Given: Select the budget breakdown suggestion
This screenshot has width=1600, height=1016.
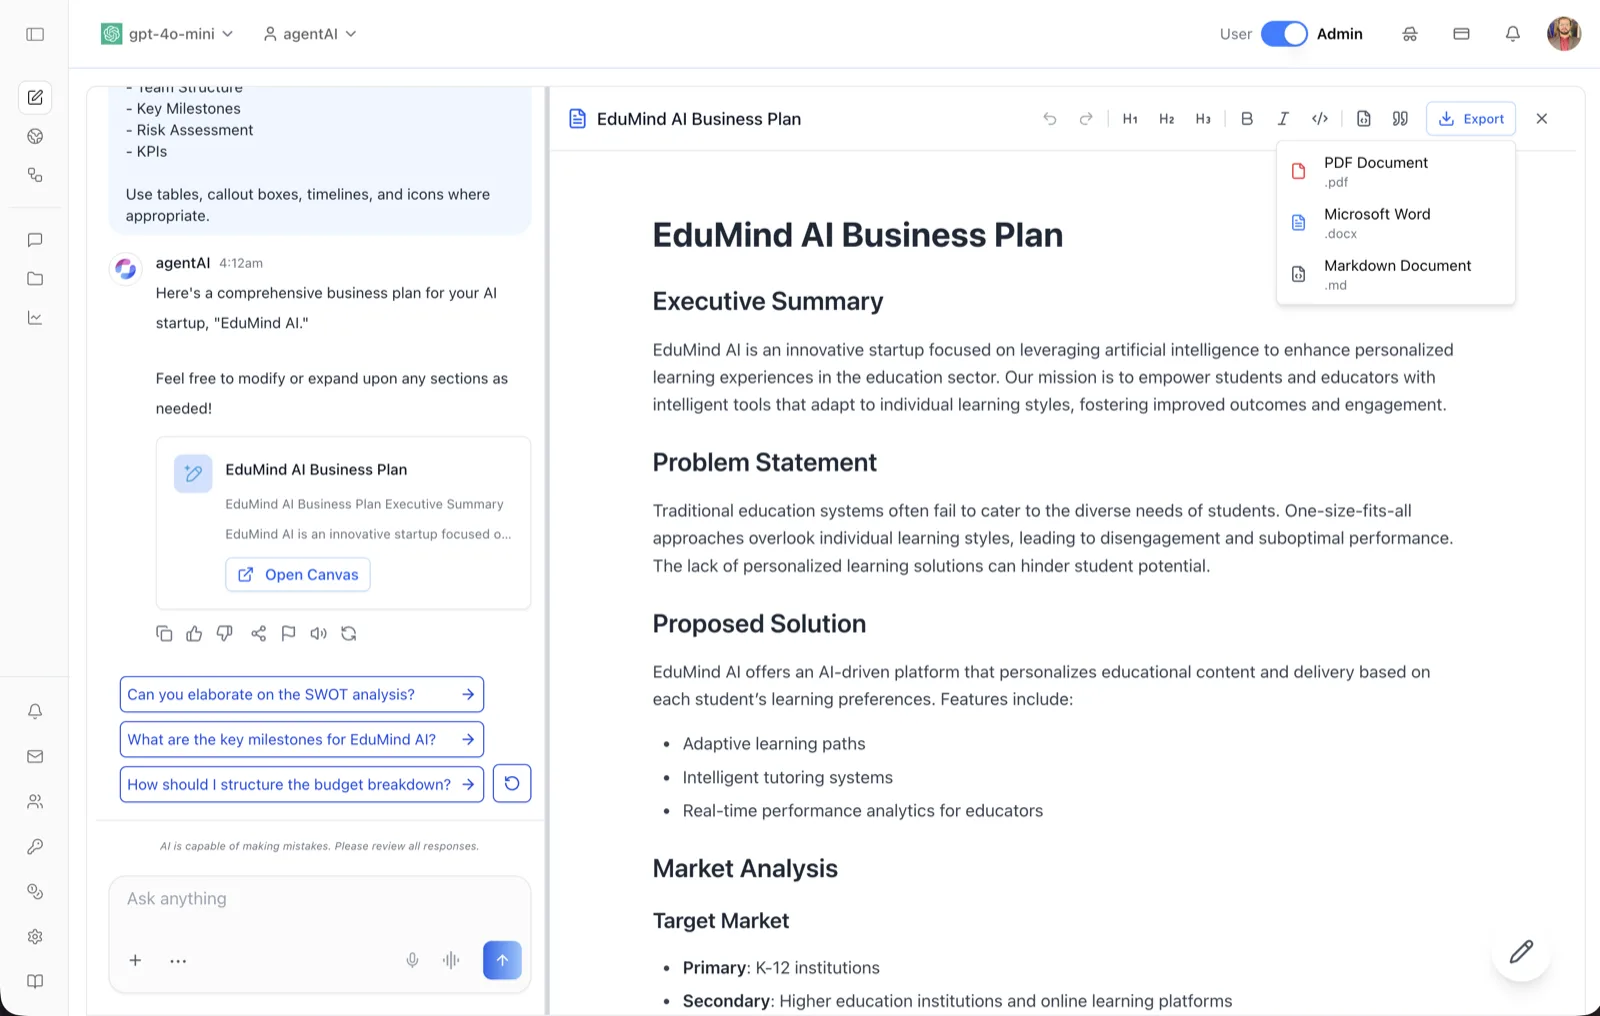Looking at the screenshot, I should click(302, 785).
